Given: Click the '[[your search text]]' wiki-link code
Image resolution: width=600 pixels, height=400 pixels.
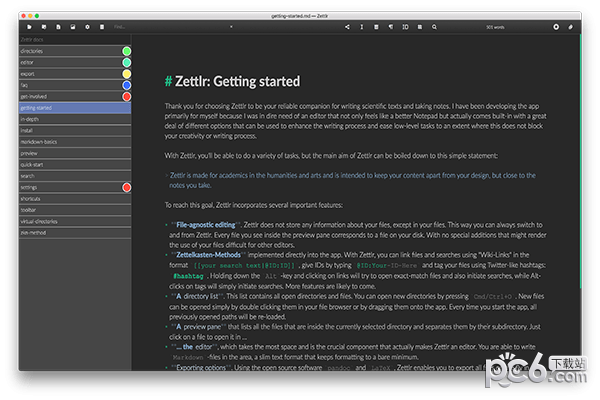Looking at the screenshot, I should pyautogui.click(x=244, y=265).
